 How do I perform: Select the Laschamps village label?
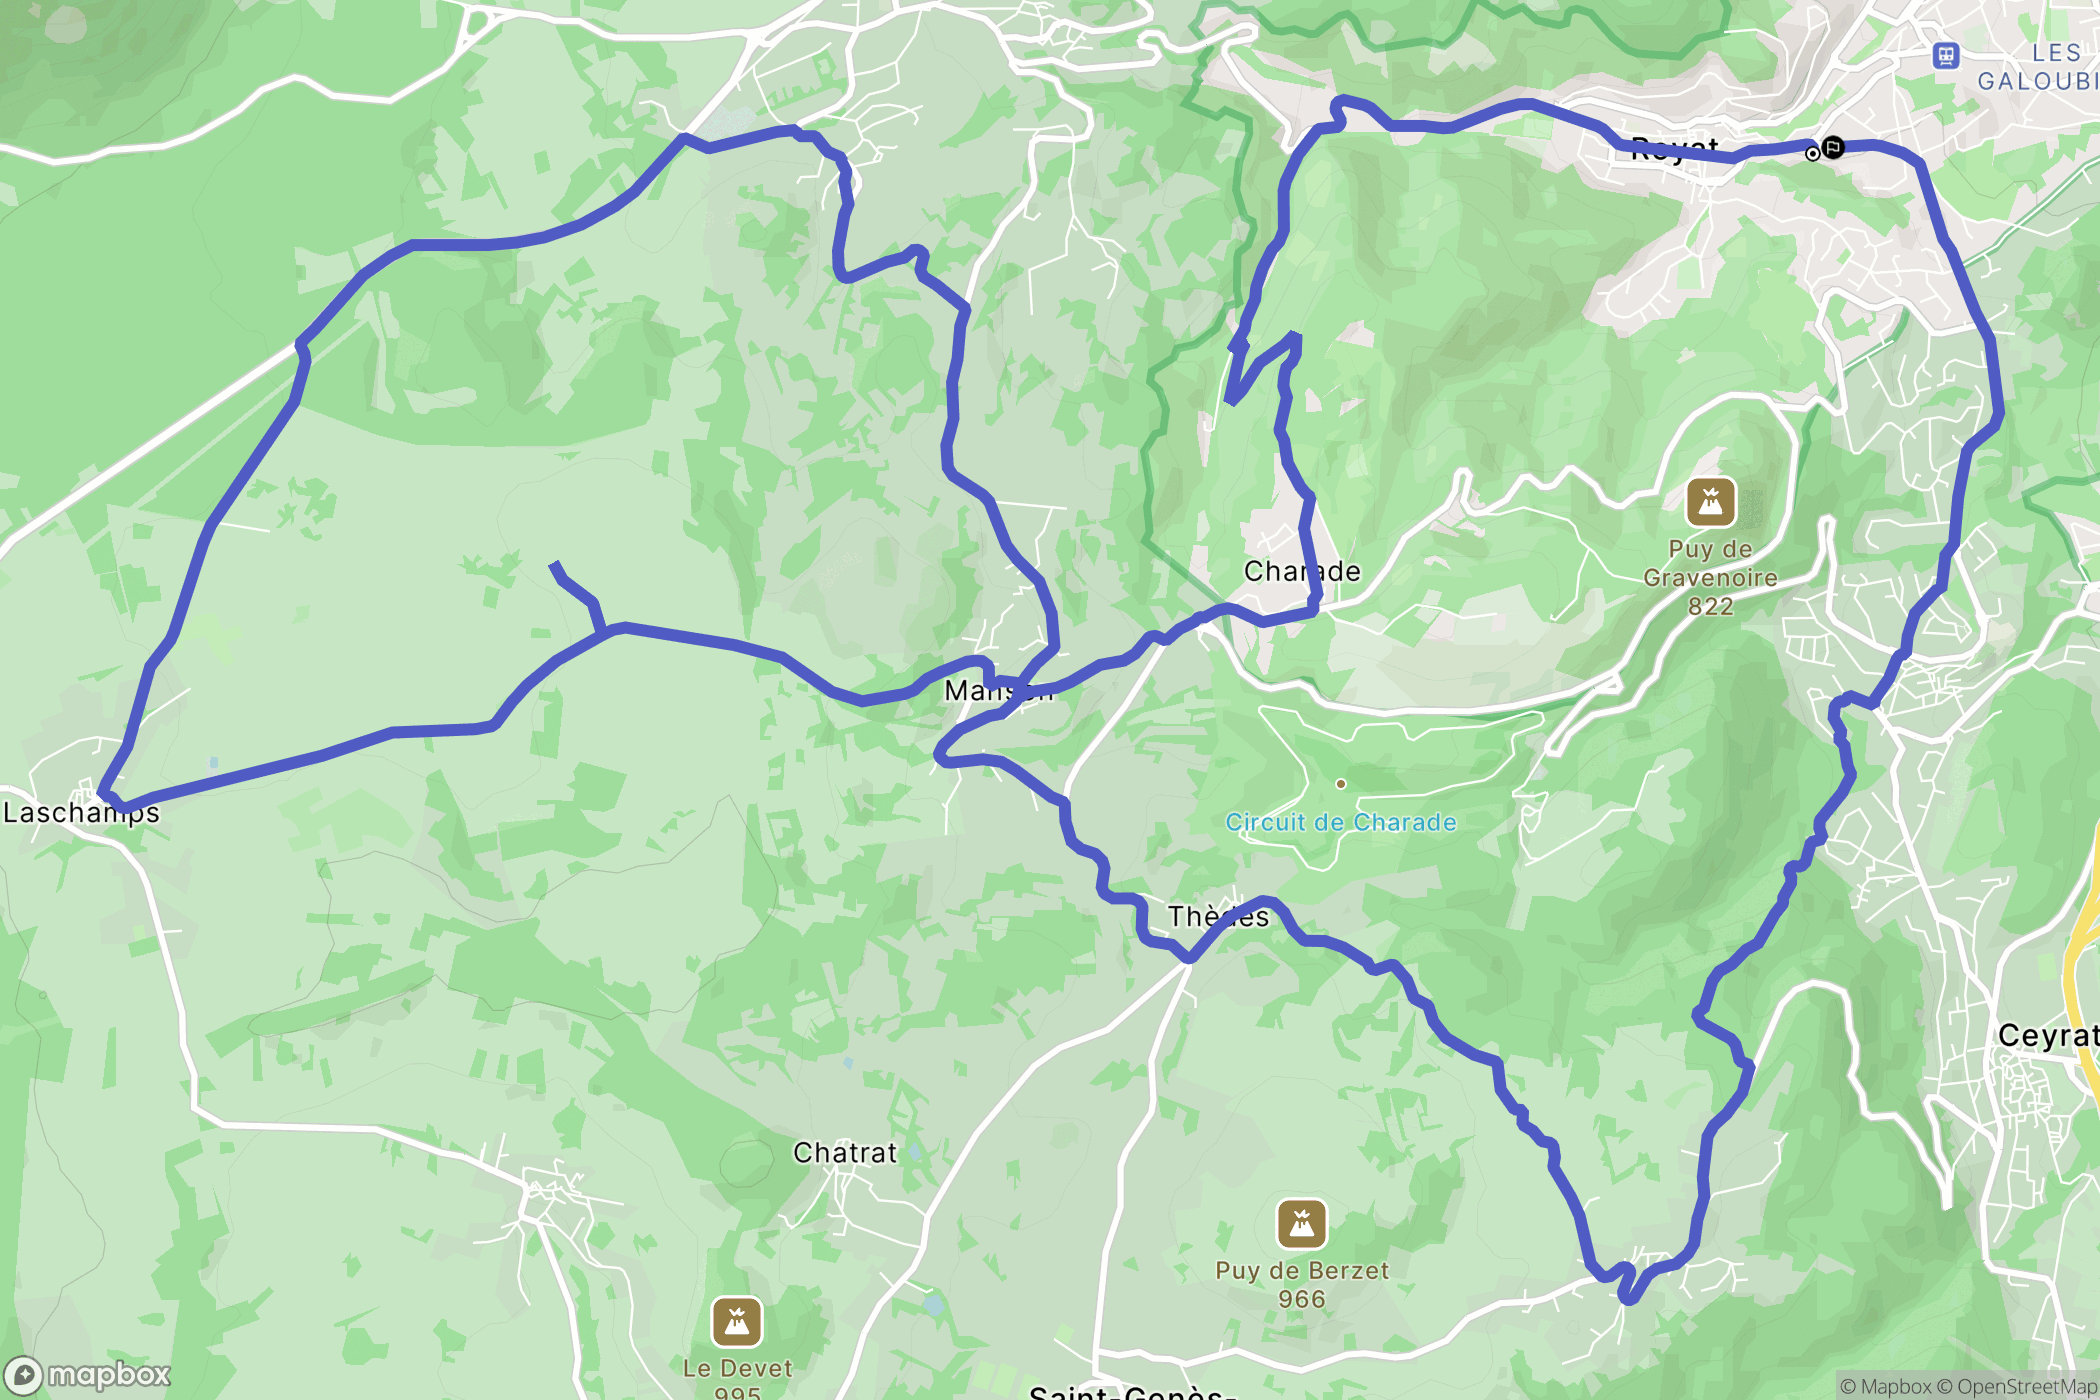coord(81,812)
